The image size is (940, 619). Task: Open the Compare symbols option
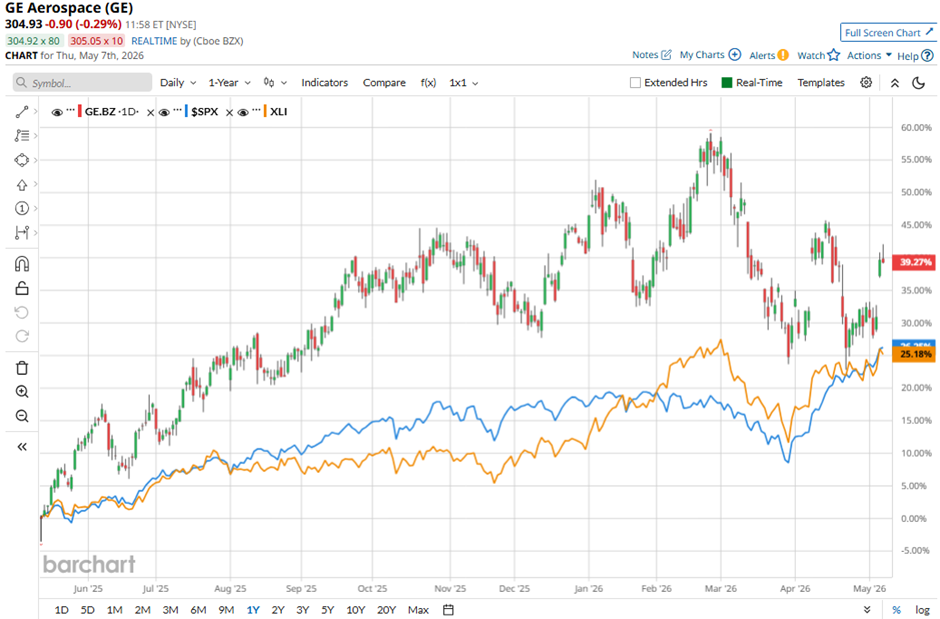(x=384, y=83)
